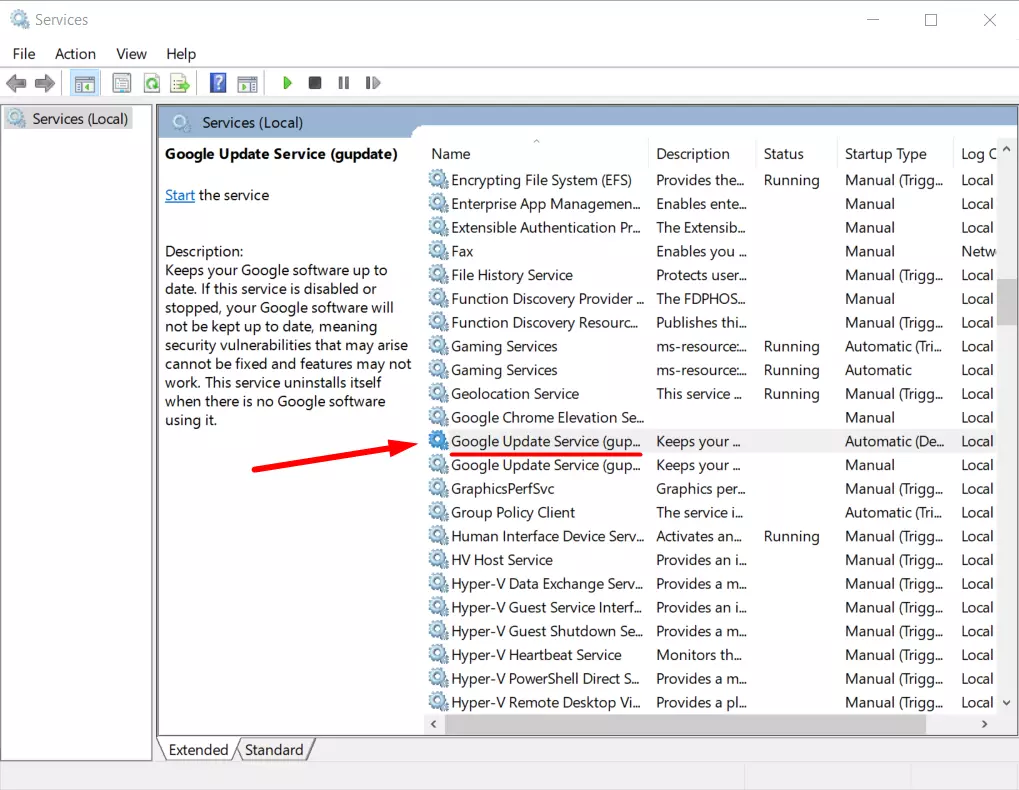
Task: Sort by Description column header
Action: 702,154
